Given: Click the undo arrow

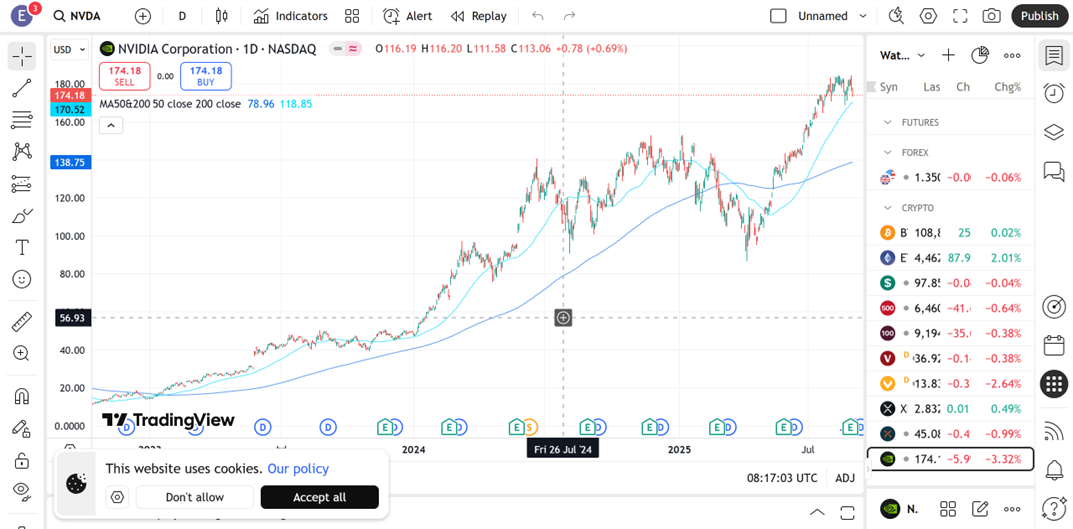Looking at the screenshot, I should (538, 16).
